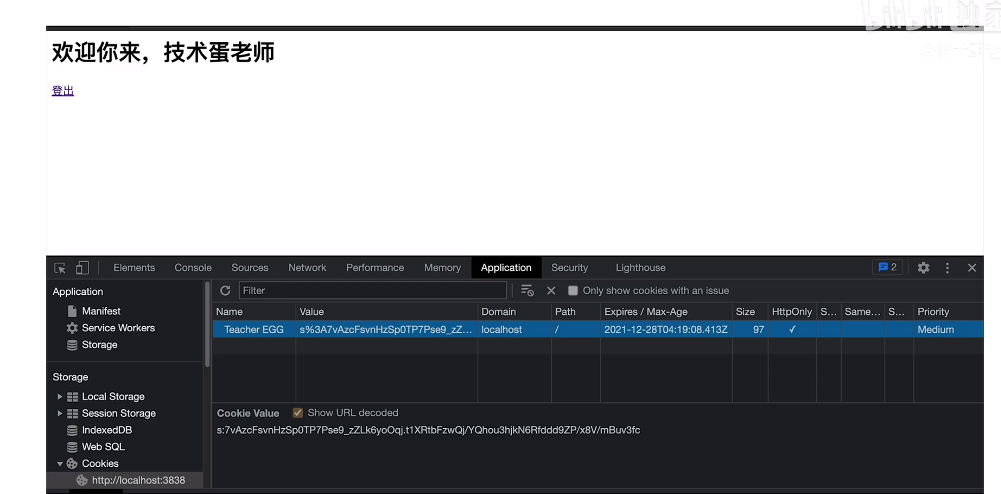1001x494 pixels.
Task: Click the Medium priority cell
Action: click(948, 329)
